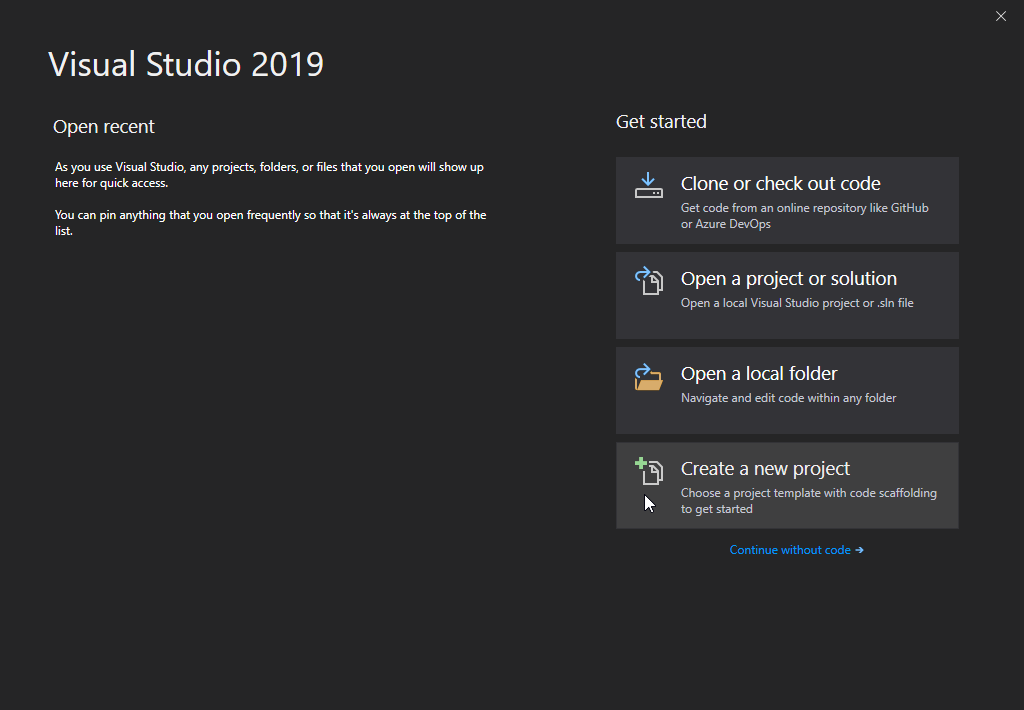This screenshot has height=710, width=1024.
Task: Follow the 'Continue without code' link
Action: coord(790,550)
